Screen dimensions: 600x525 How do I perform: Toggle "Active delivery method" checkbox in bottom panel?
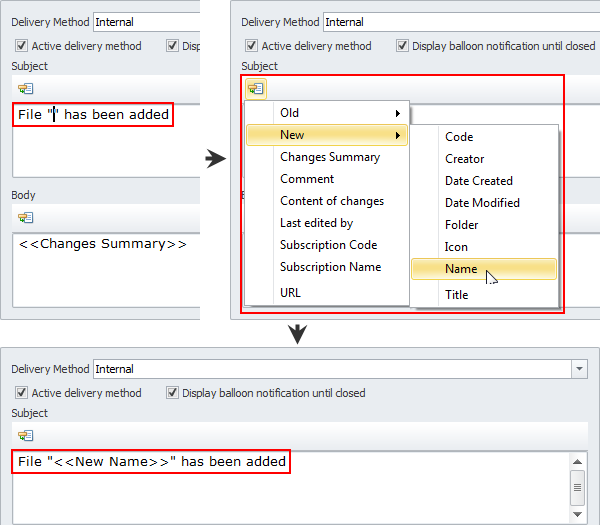pyautogui.click(x=22, y=393)
